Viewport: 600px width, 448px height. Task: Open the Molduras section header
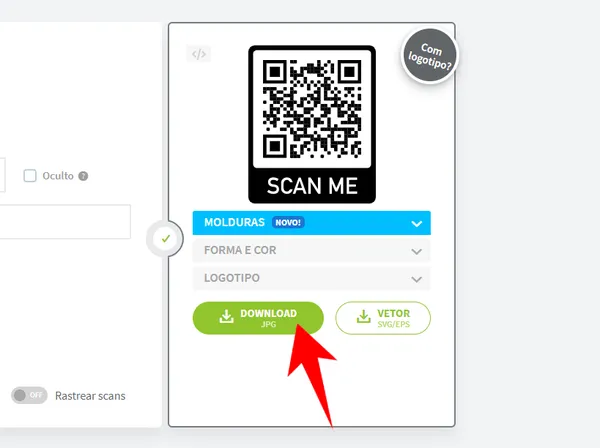pyautogui.click(x=311, y=223)
